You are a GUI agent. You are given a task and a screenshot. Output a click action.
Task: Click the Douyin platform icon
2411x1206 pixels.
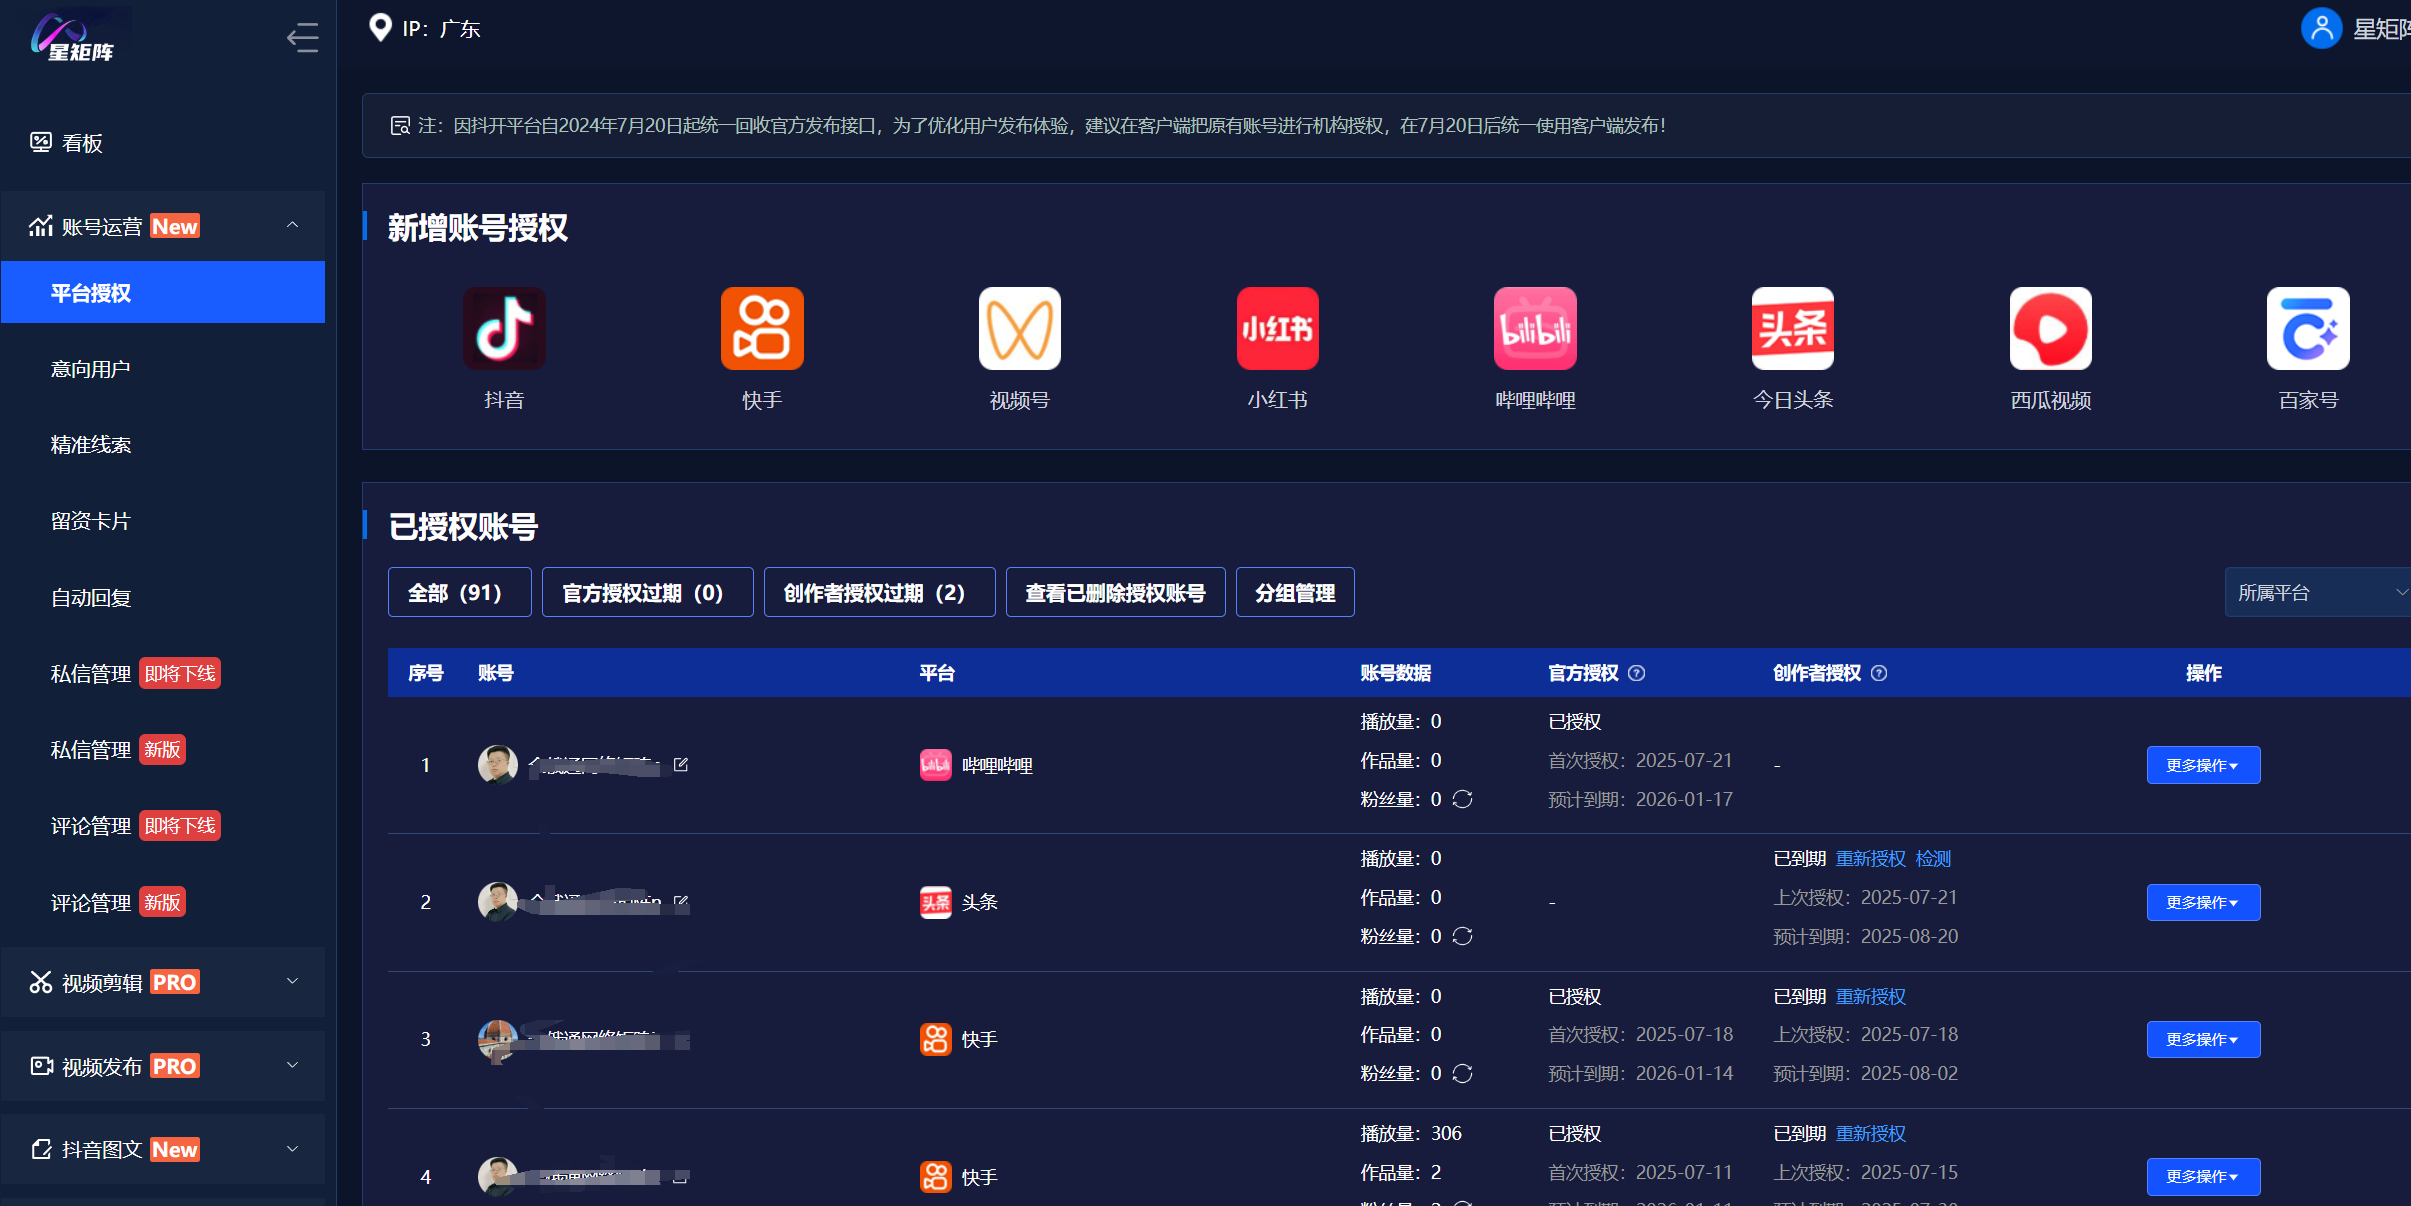(x=504, y=328)
